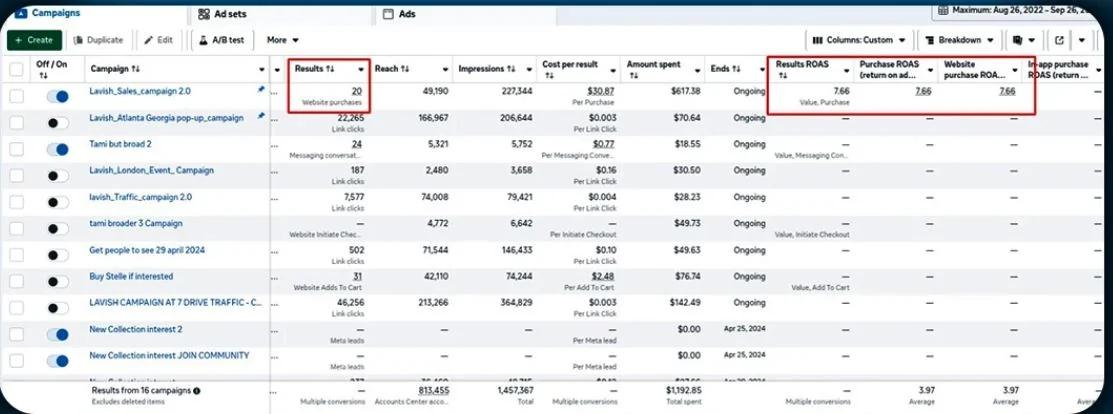Click the sort arrows under Results ROAS

pos(782,74)
